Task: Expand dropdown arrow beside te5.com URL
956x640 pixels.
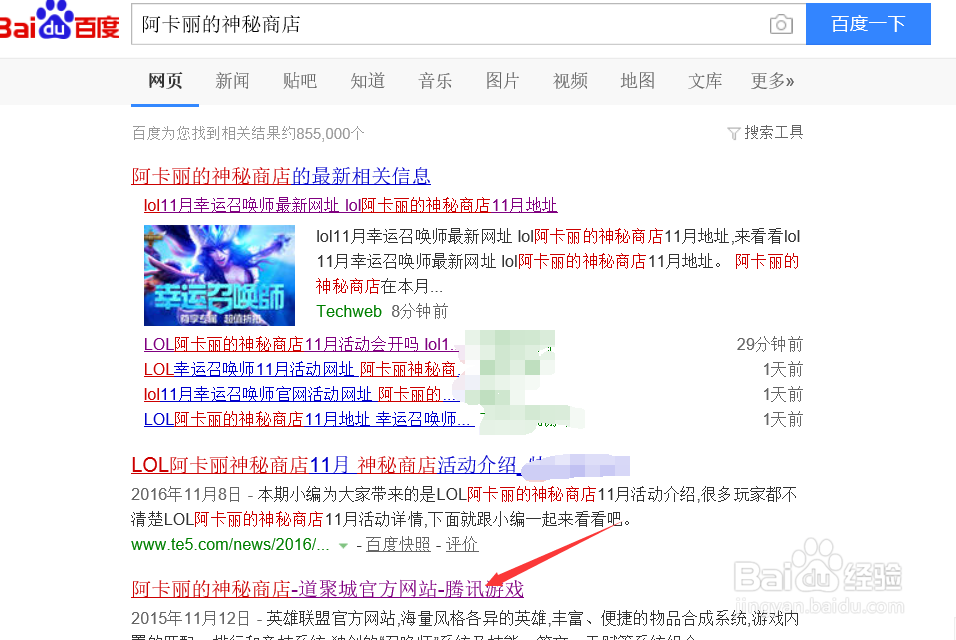Action: coord(343,546)
